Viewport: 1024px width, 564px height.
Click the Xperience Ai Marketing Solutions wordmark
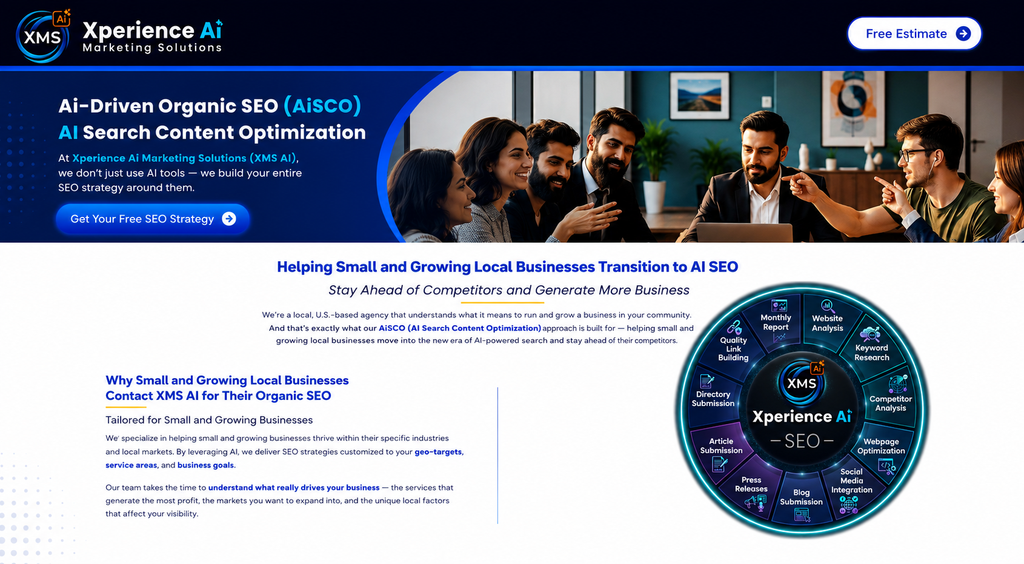click(152, 36)
